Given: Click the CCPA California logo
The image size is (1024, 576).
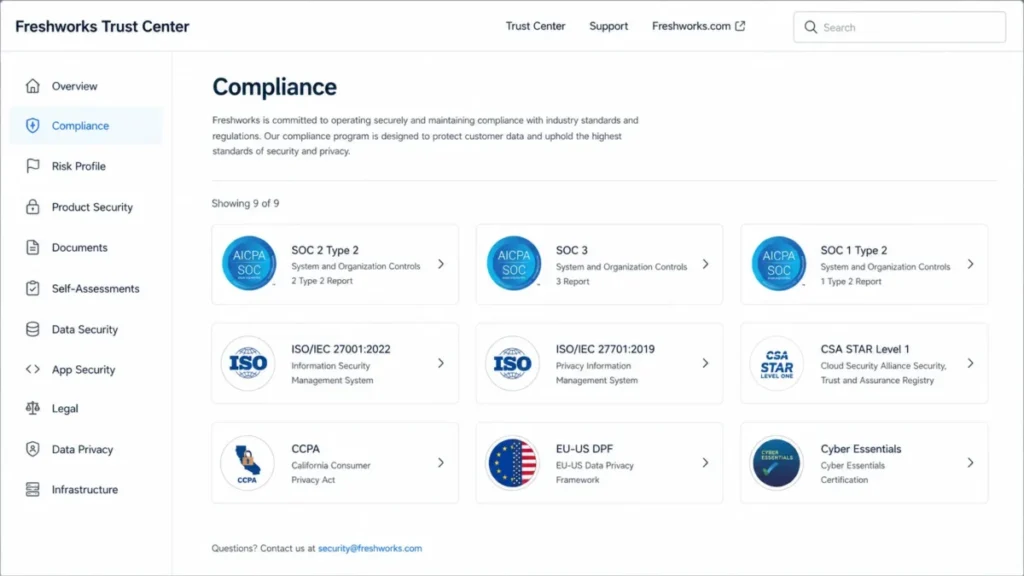Looking at the screenshot, I should [x=248, y=462].
